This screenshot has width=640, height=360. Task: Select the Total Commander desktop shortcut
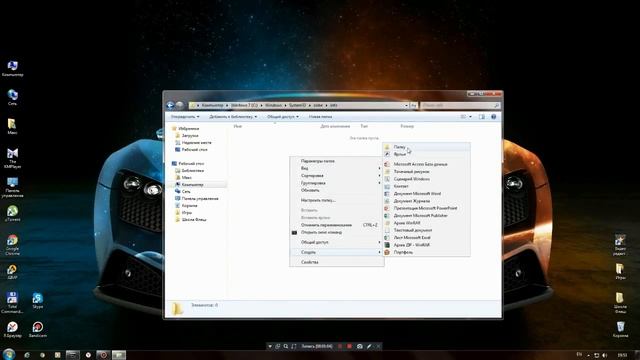pos(12,302)
